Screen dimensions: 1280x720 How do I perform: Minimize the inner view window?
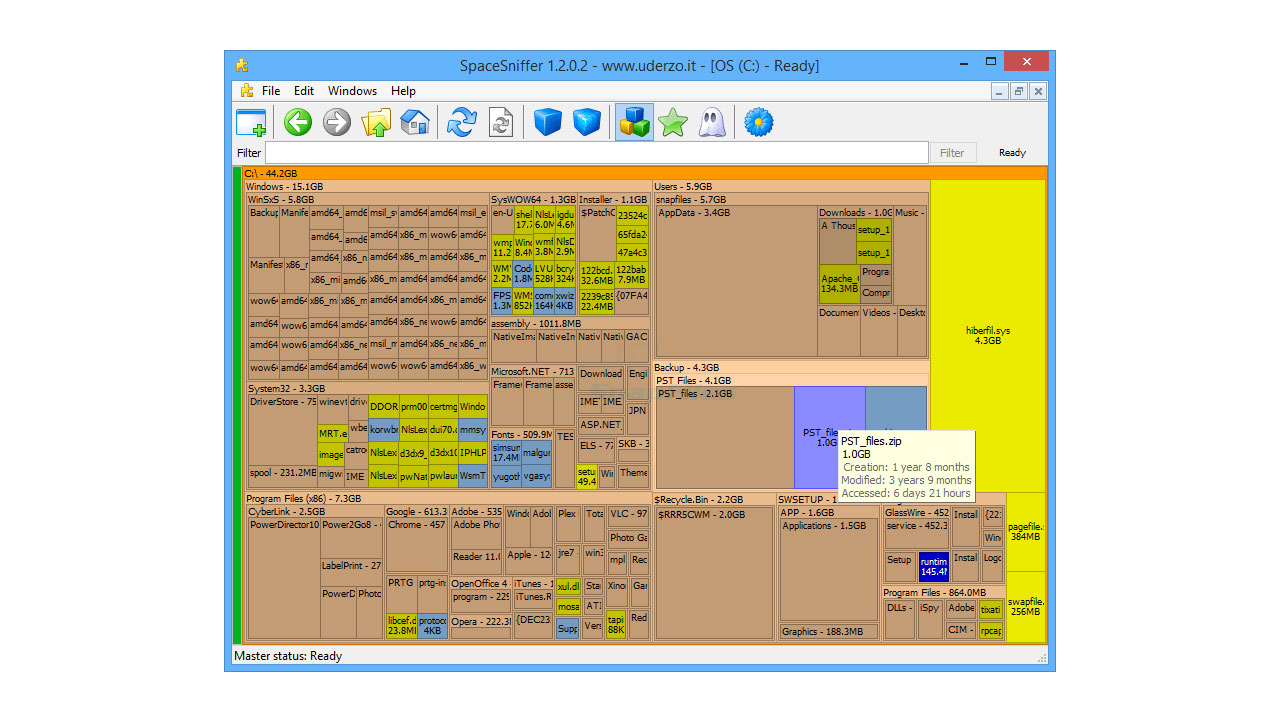1000,91
